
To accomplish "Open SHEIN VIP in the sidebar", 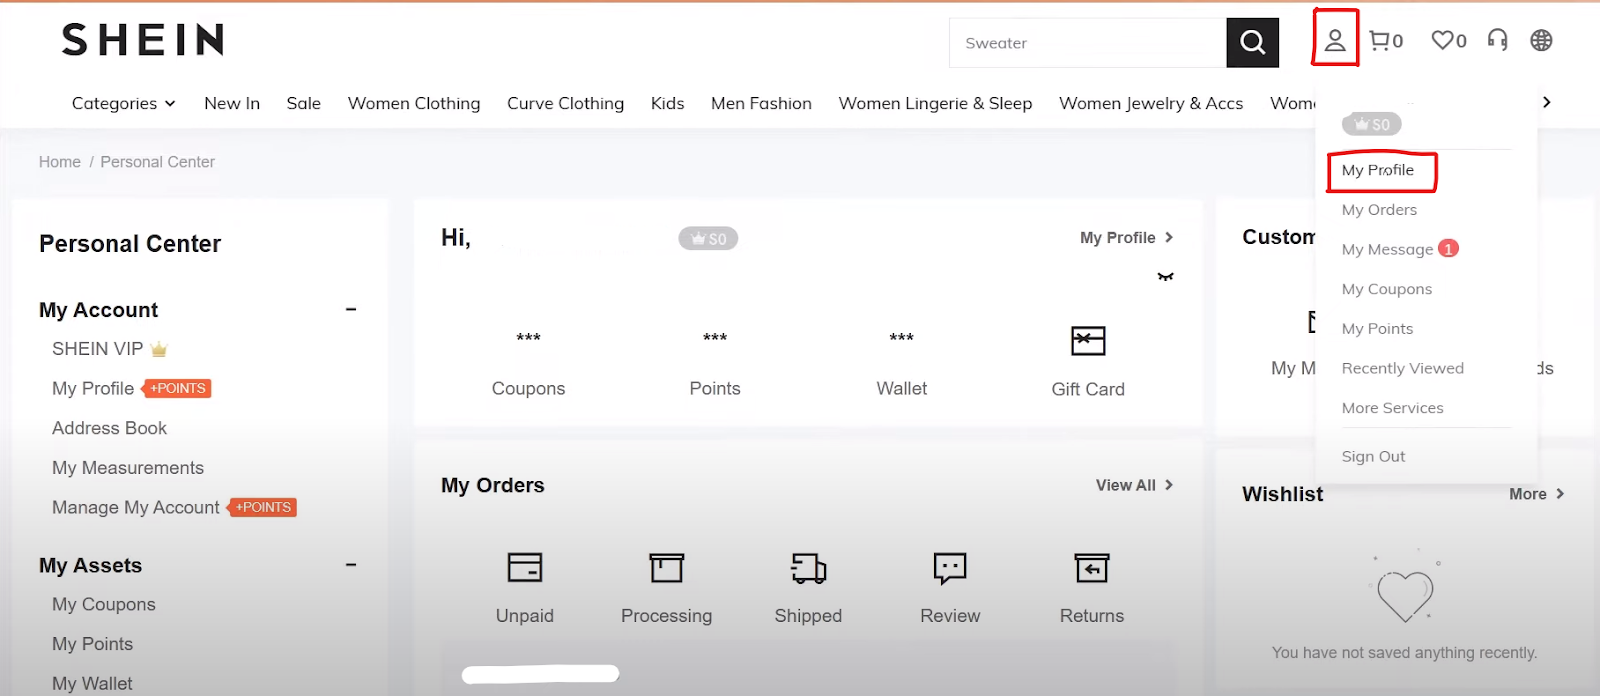I will [x=98, y=349].
